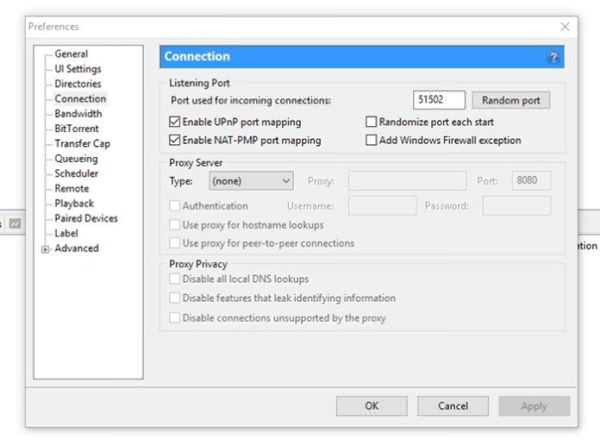Click the Random port button
Screen dimensions: 600x446
click(x=511, y=100)
